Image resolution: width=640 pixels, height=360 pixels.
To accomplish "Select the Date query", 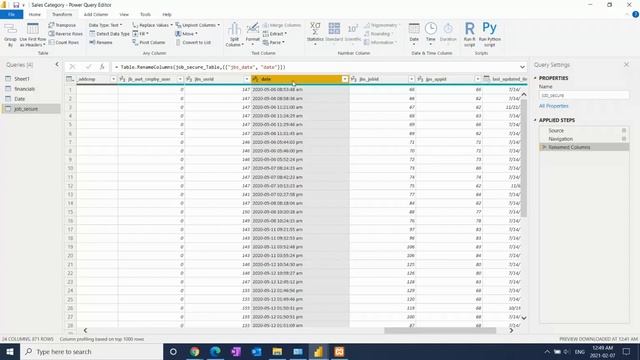I will click(31, 99).
